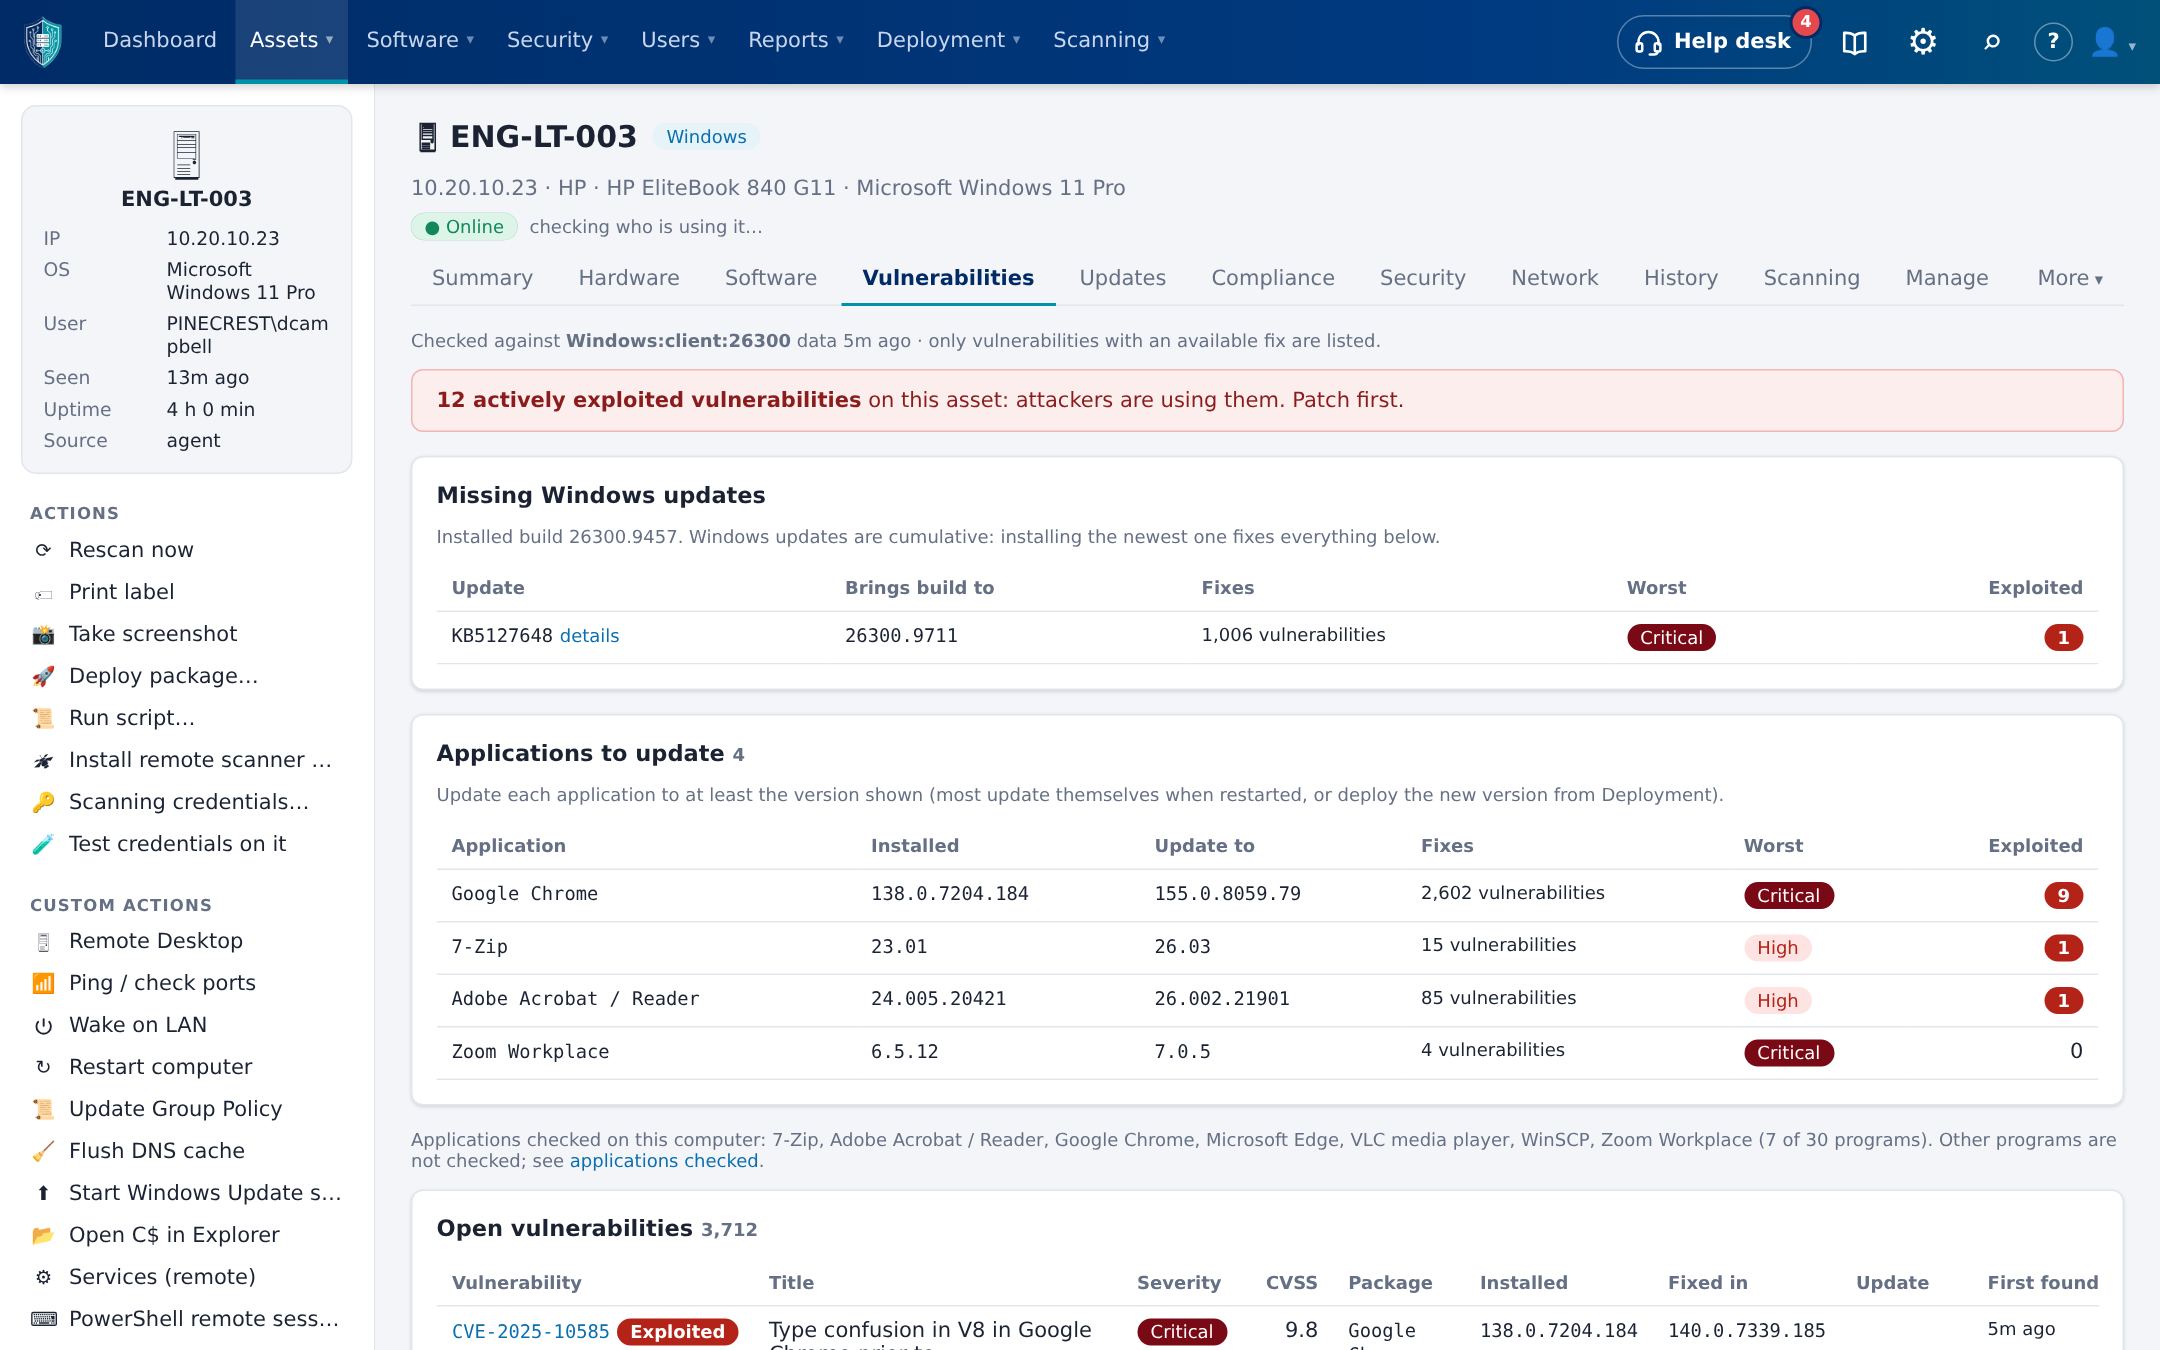
Task: Open the documentation book icon
Action: click(1854, 41)
